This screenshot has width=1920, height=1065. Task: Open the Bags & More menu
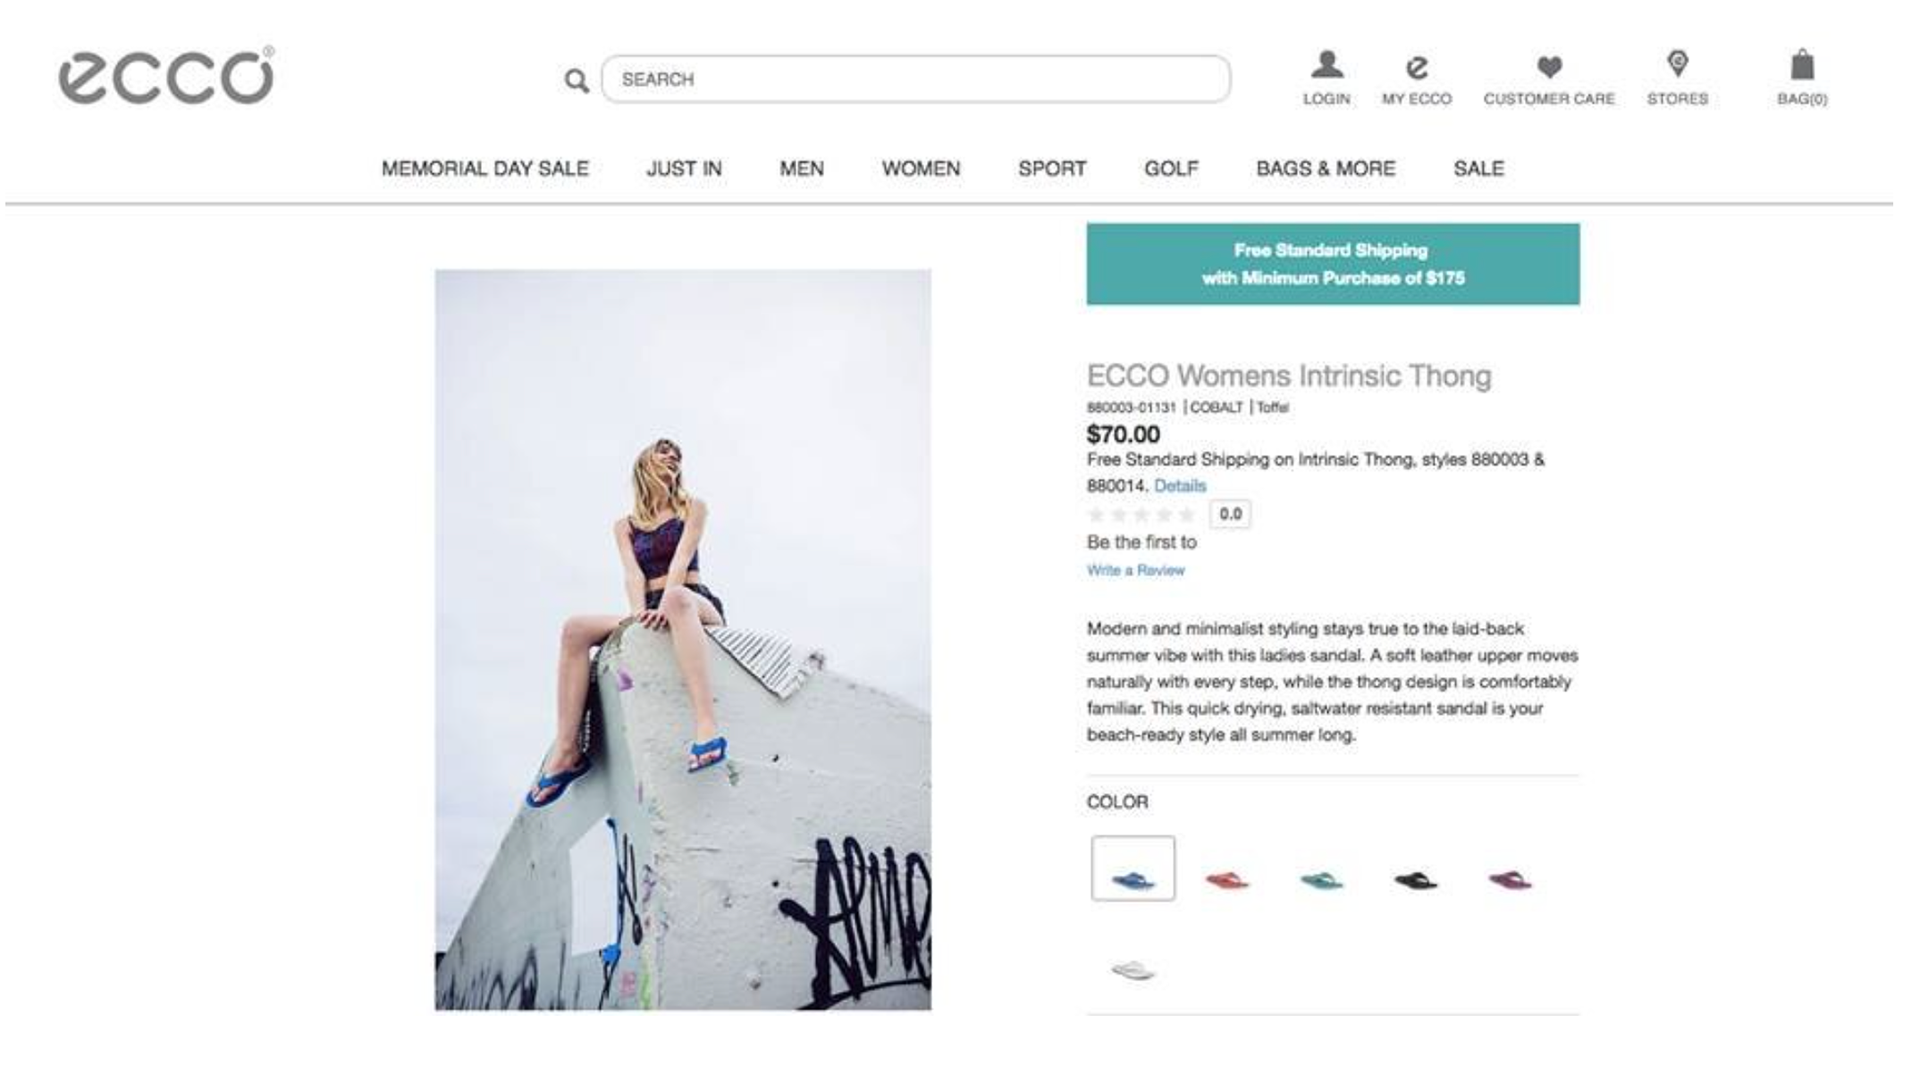[x=1325, y=169]
